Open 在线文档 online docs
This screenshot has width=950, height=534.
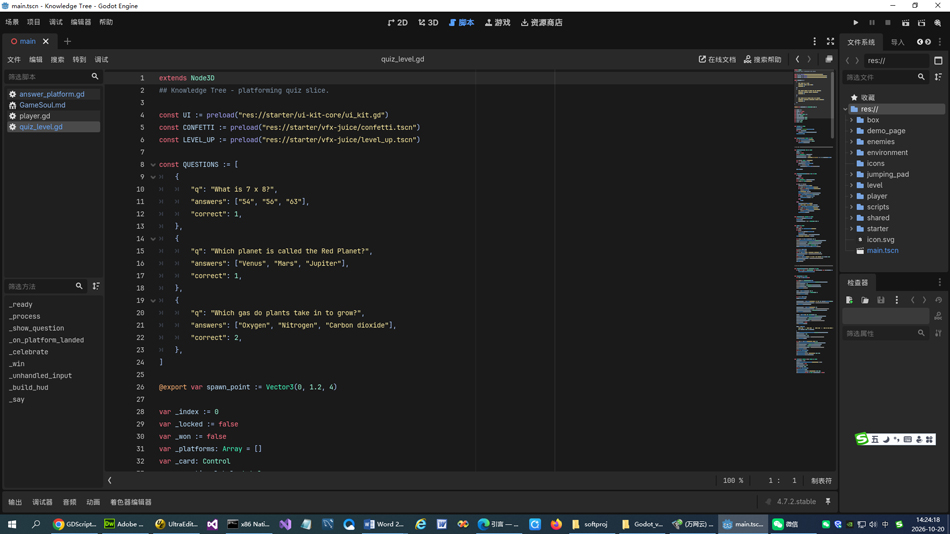point(717,59)
